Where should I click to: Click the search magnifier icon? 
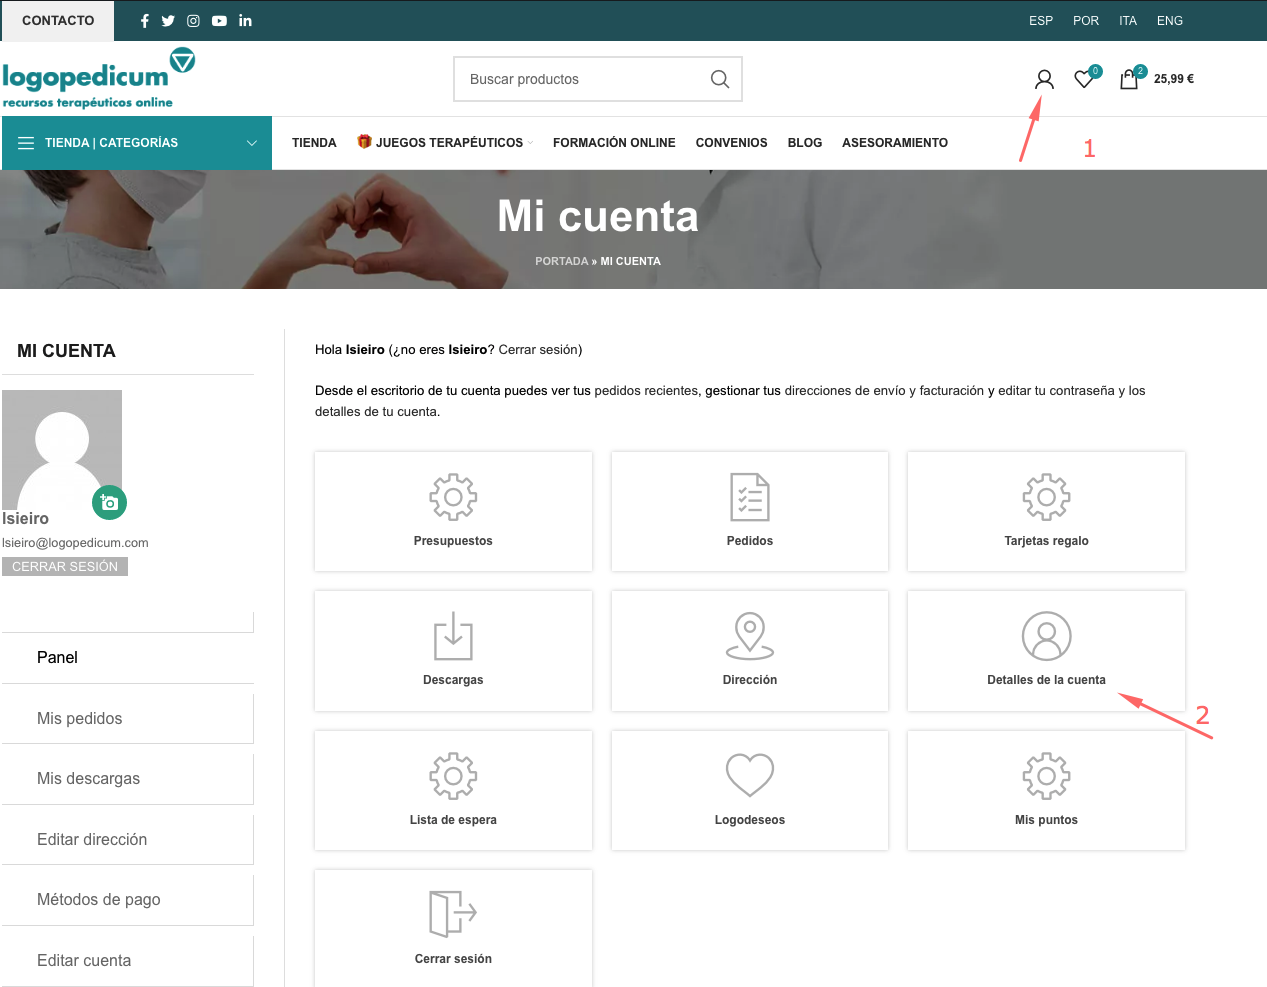coord(719,78)
